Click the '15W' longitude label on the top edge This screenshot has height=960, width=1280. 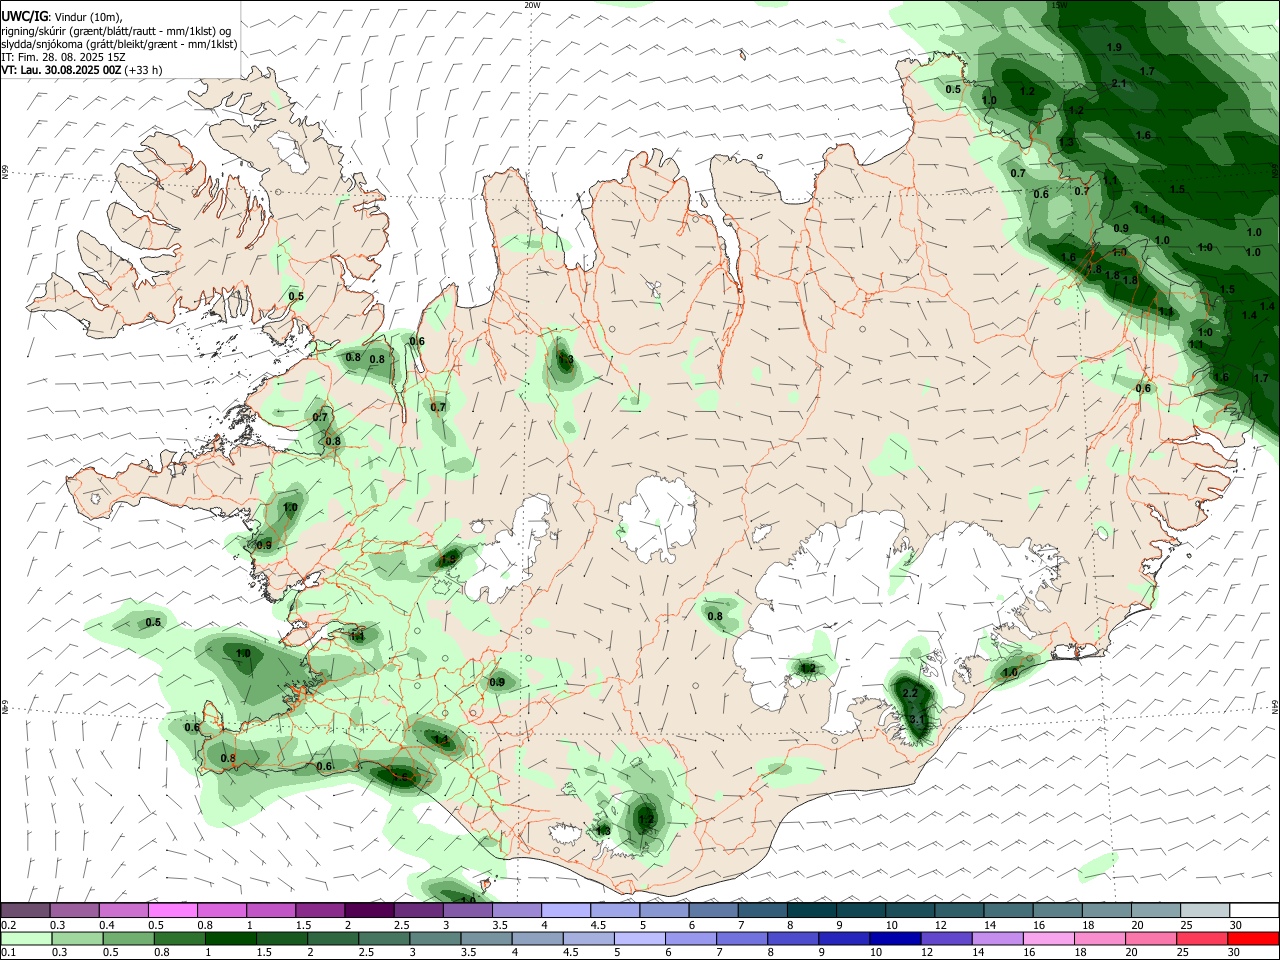(1059, 5)
